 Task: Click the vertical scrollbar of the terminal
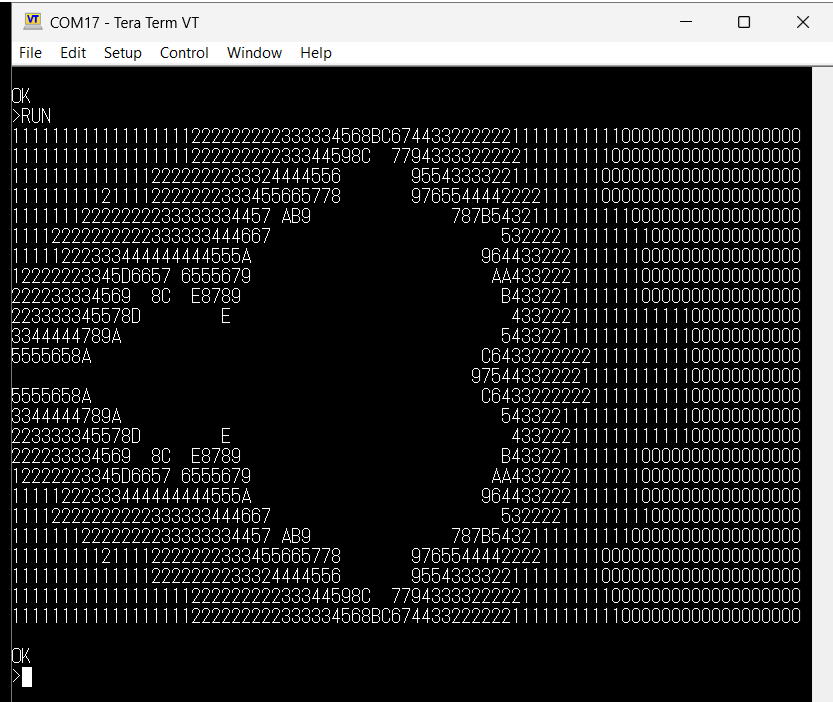(x=822, y=384)
